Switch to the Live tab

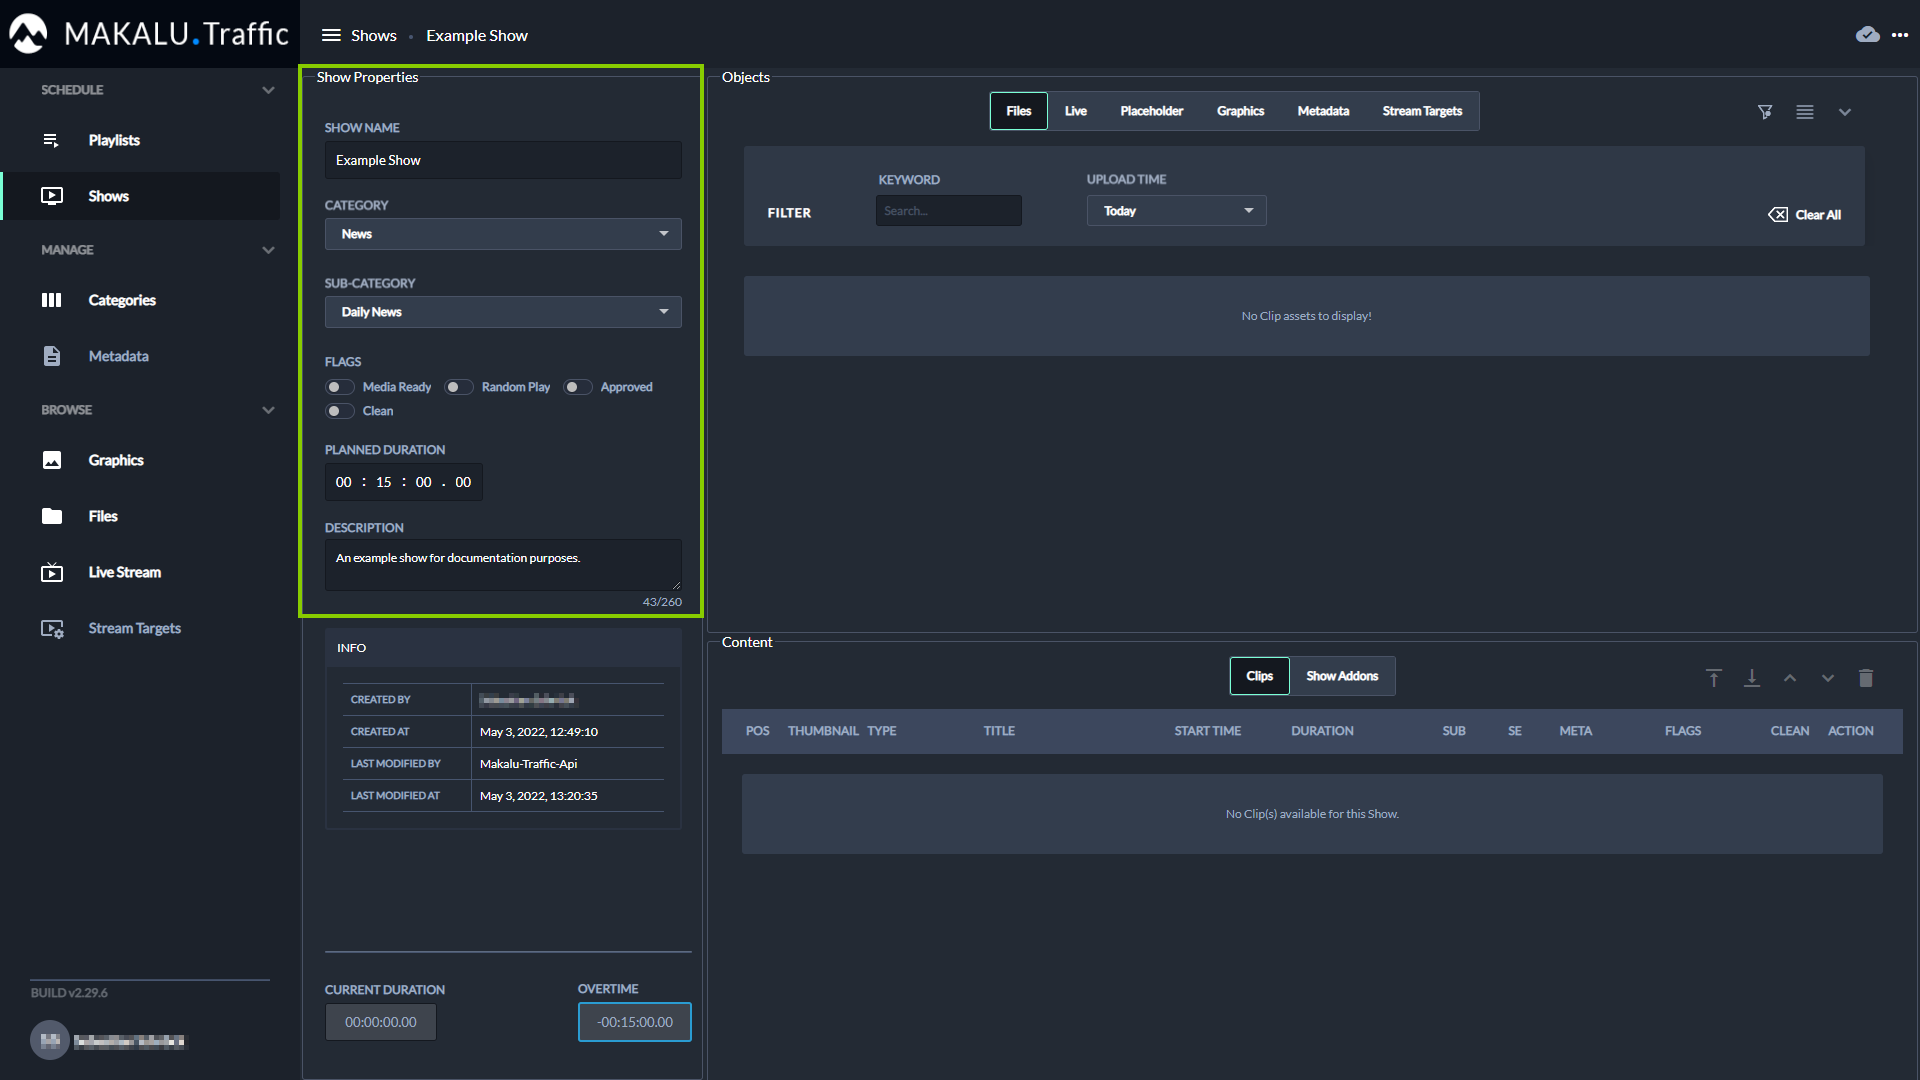(x=1075, y=111)
